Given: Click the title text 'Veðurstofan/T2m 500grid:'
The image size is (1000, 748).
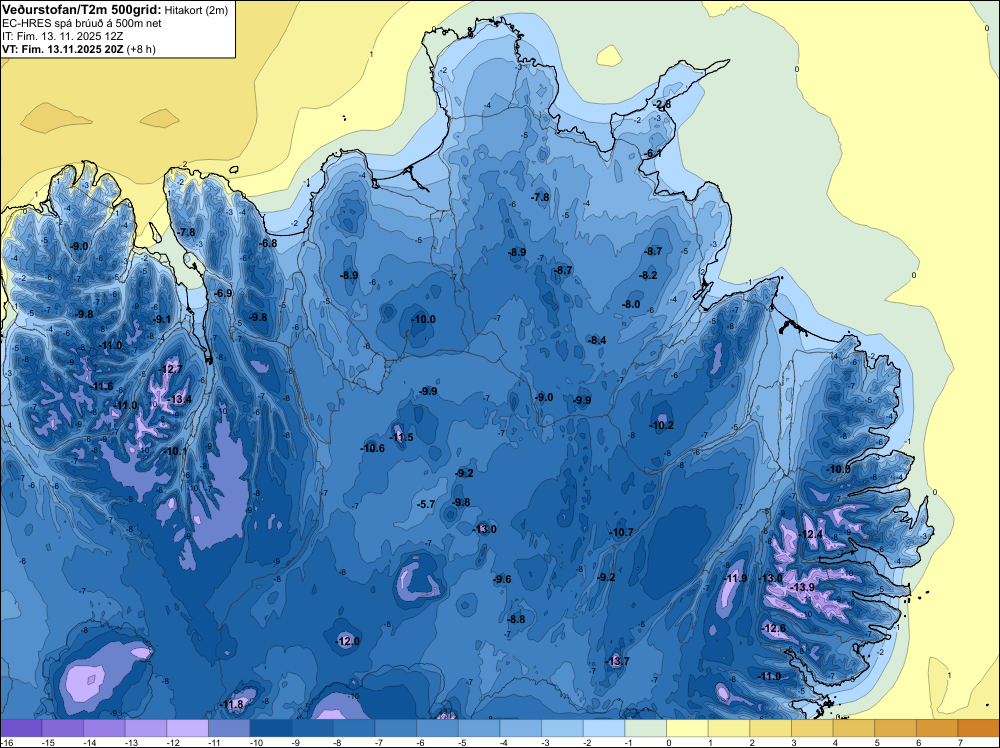Looking at the screenshot, I should tap(82, 10).
